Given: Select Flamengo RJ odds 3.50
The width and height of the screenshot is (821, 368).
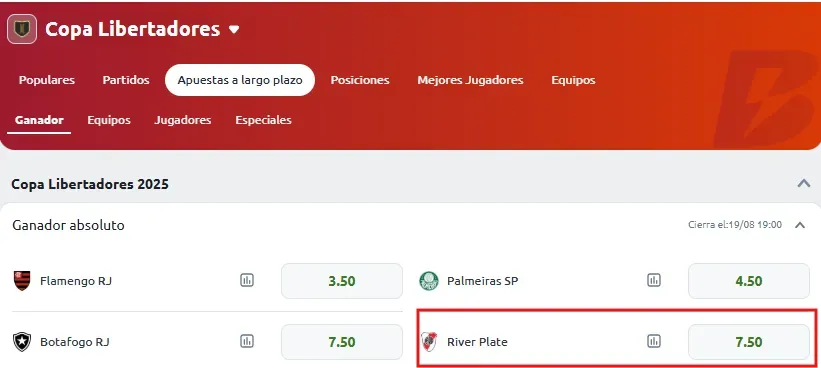Looking at the screenshot, I should (x=342, y=281).
